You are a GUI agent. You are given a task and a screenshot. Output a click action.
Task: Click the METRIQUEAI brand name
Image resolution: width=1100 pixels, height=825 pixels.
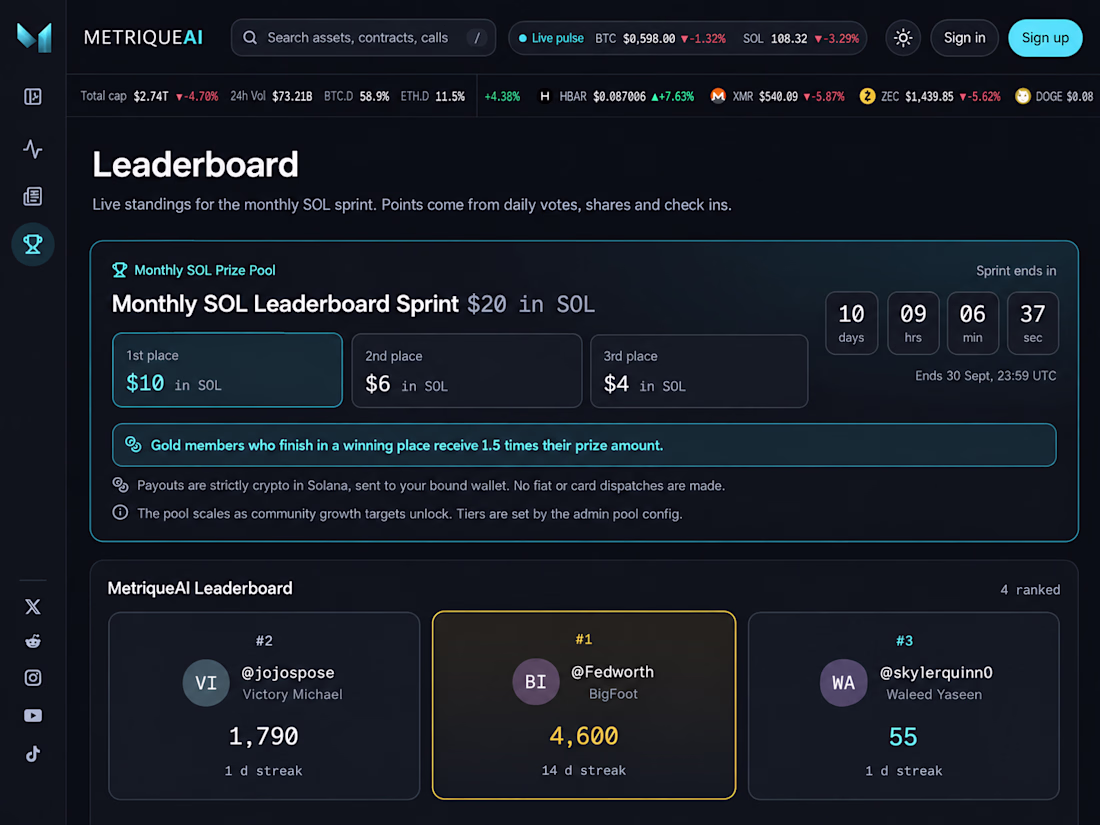coord(143,38)
